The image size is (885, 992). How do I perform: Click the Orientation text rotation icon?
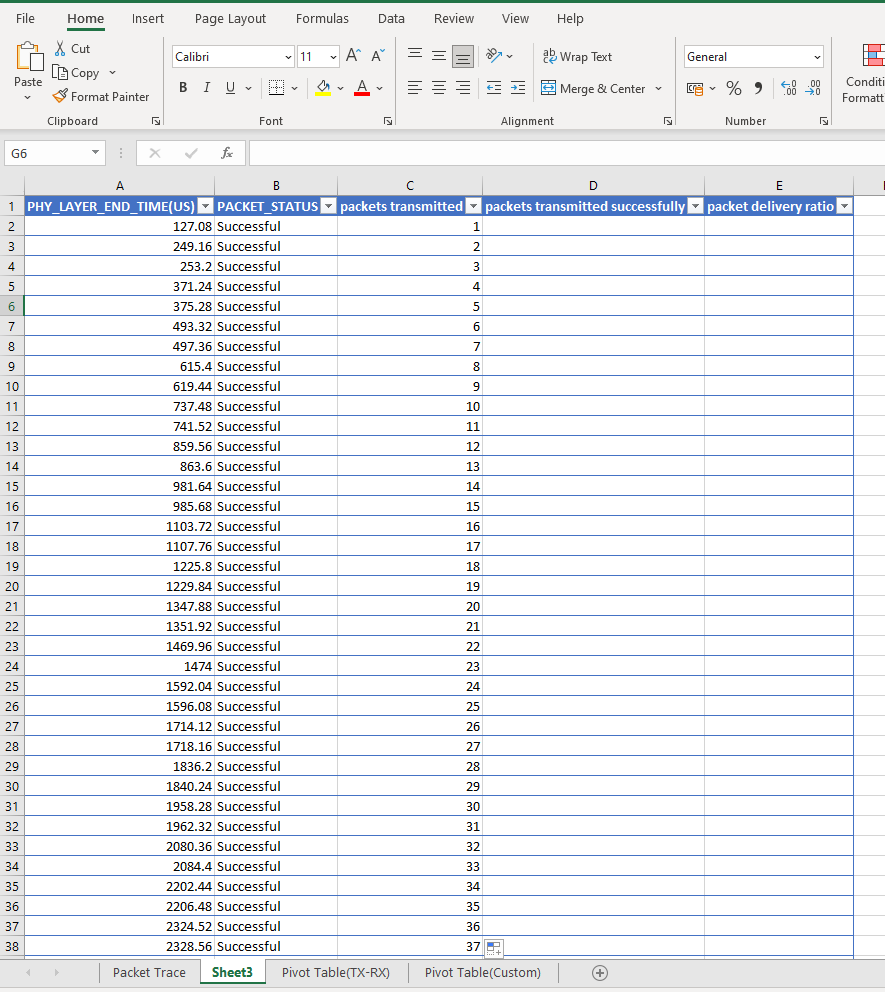click(494, 56)
